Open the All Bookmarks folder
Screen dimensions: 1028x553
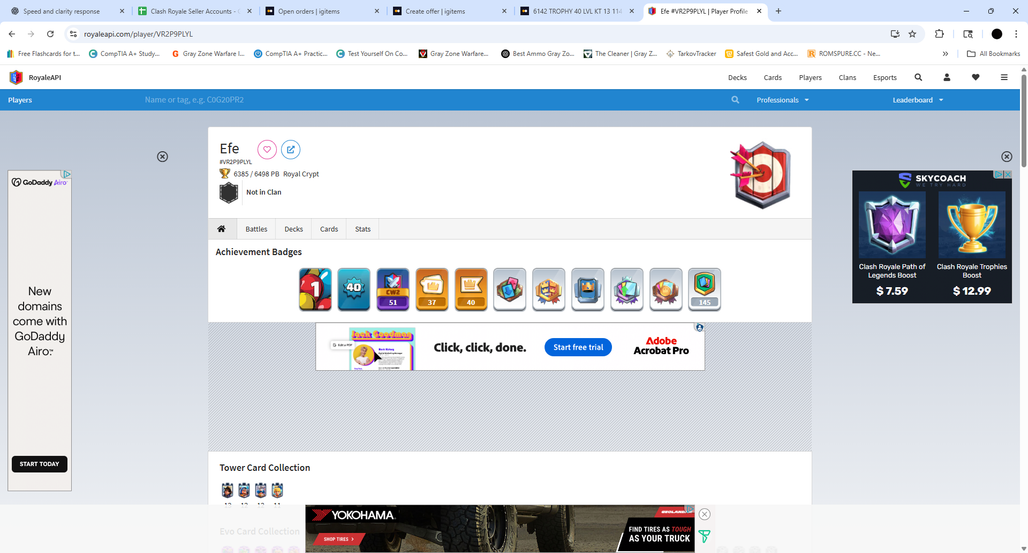click(993, 54)
